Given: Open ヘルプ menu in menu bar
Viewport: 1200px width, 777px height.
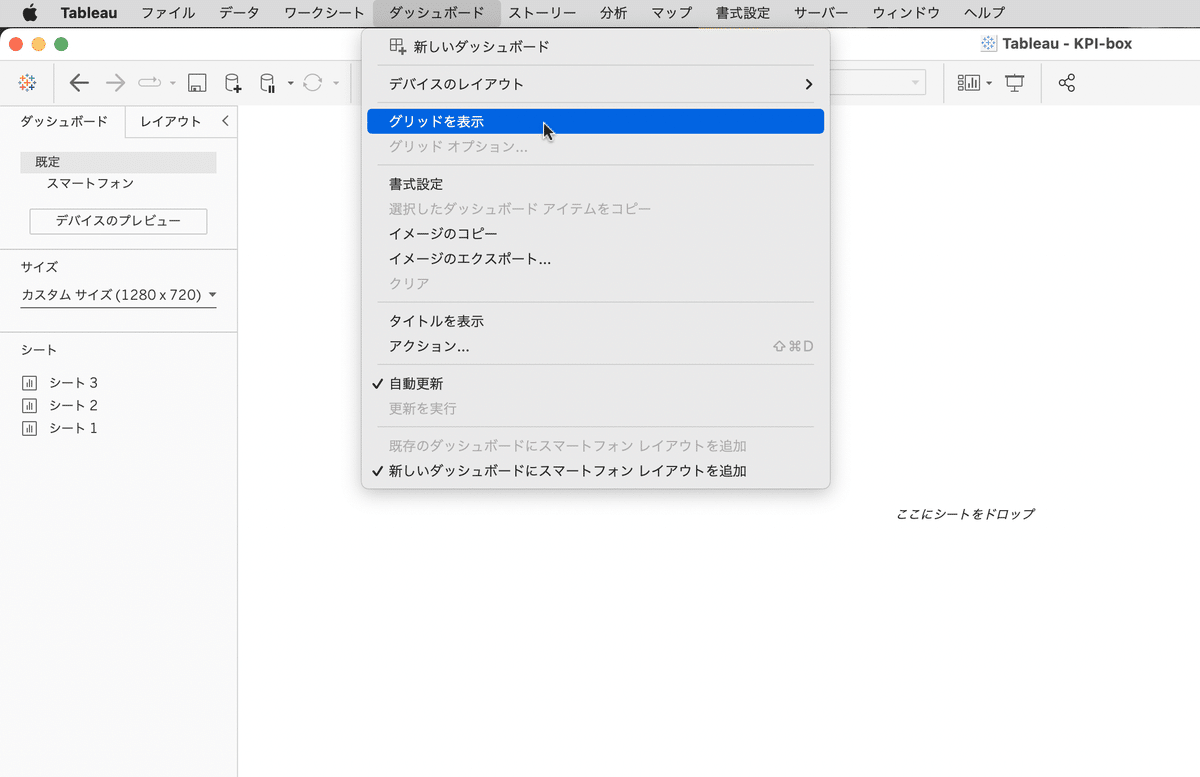Looking at the screenshot, I should 984,13.
